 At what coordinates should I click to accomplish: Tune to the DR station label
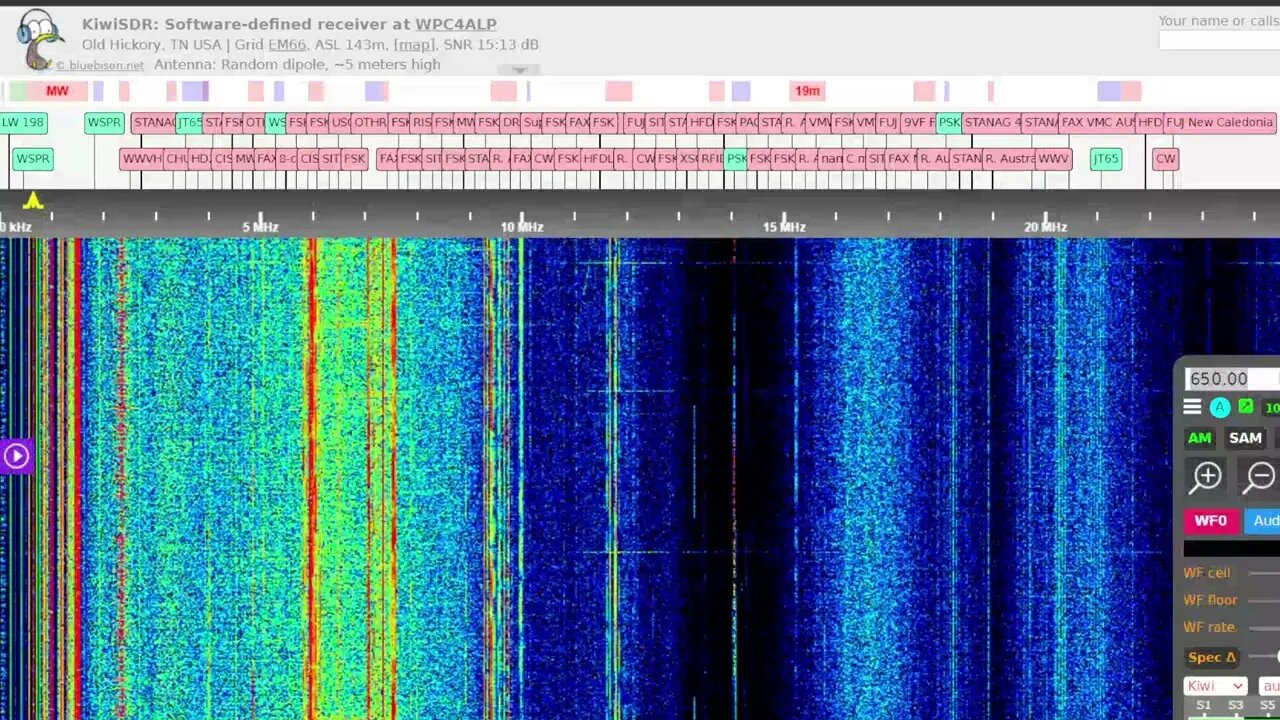coord(510,123)
